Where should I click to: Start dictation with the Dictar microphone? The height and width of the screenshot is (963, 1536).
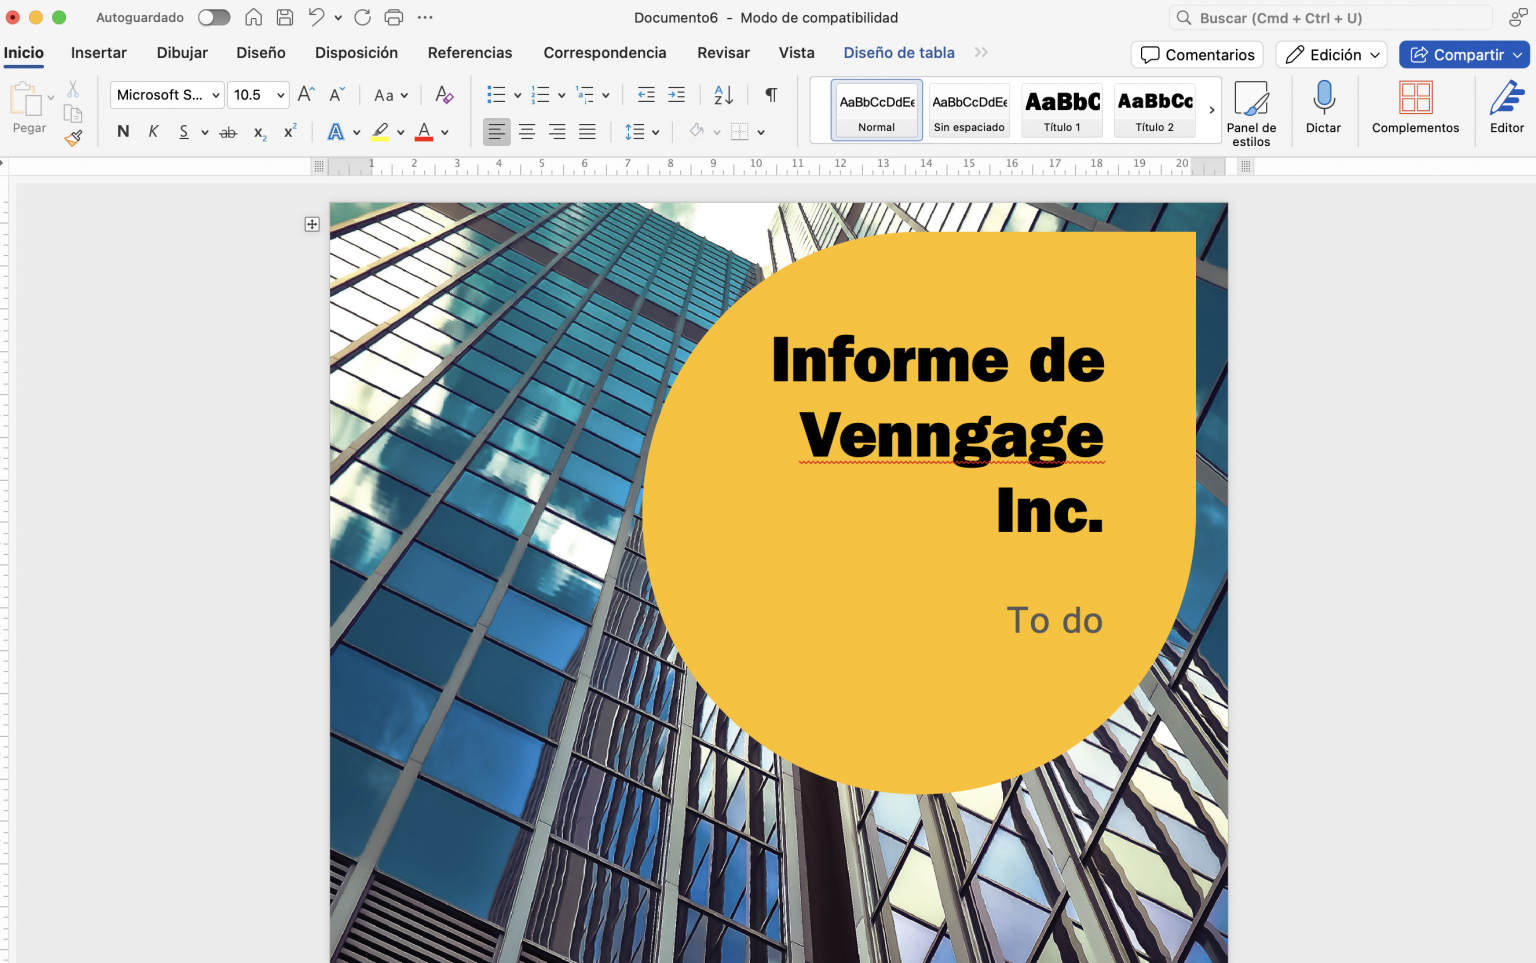coord(1323,105)
